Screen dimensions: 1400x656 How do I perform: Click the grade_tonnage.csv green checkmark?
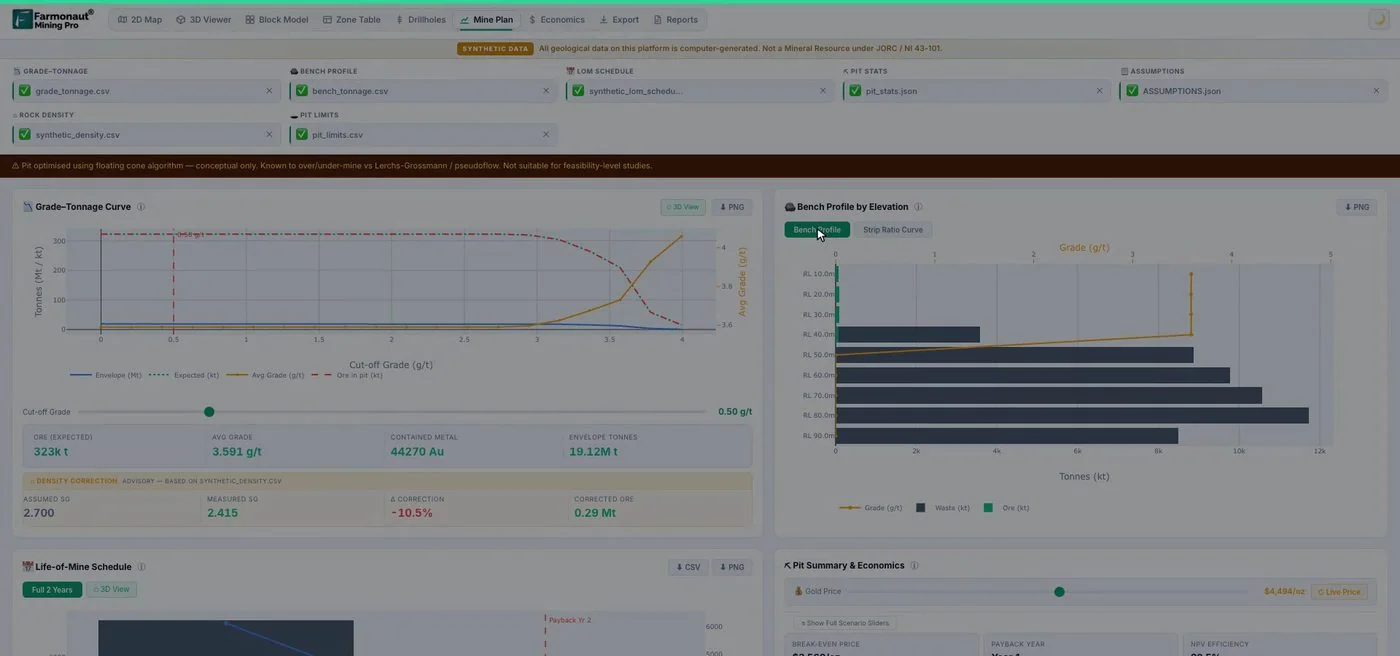25,91
